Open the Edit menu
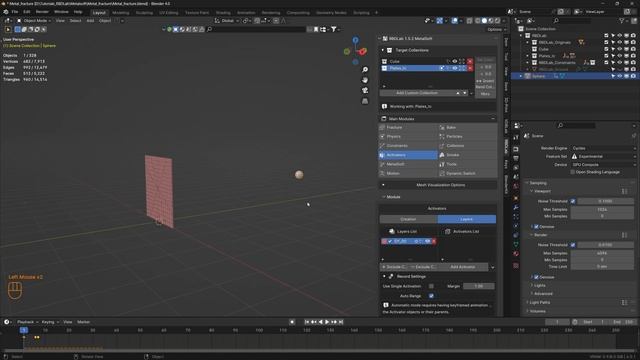Image resolution: width=640 pixels, height=360 pixels. (x=27, y=12)
